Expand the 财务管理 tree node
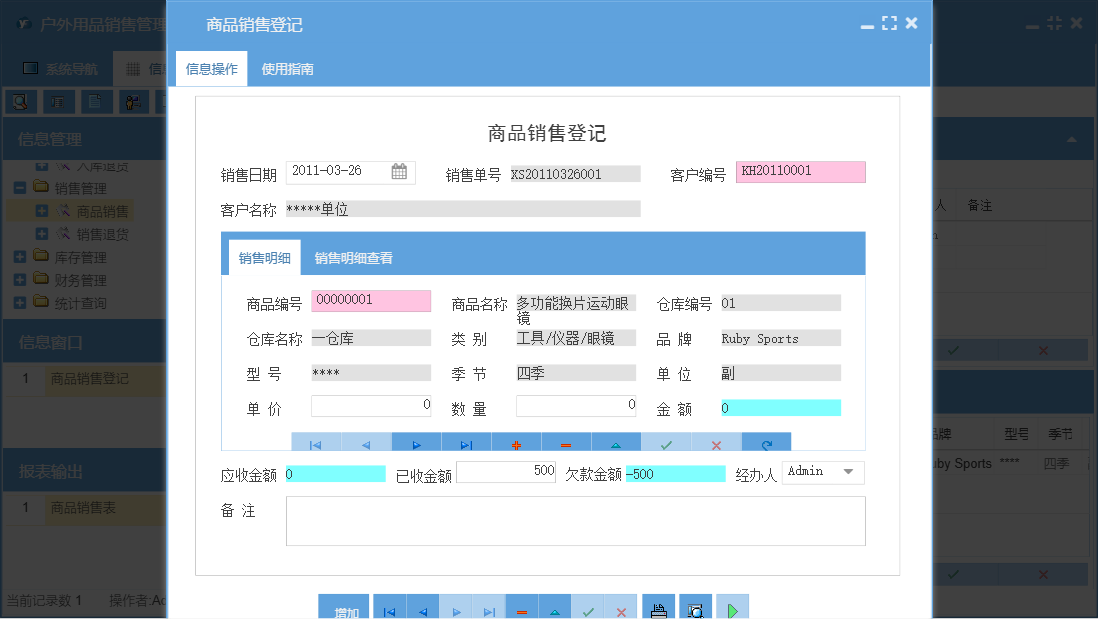Image resolution: width=1098 pixels, height=635 pixels. click(x=22, y=279)
